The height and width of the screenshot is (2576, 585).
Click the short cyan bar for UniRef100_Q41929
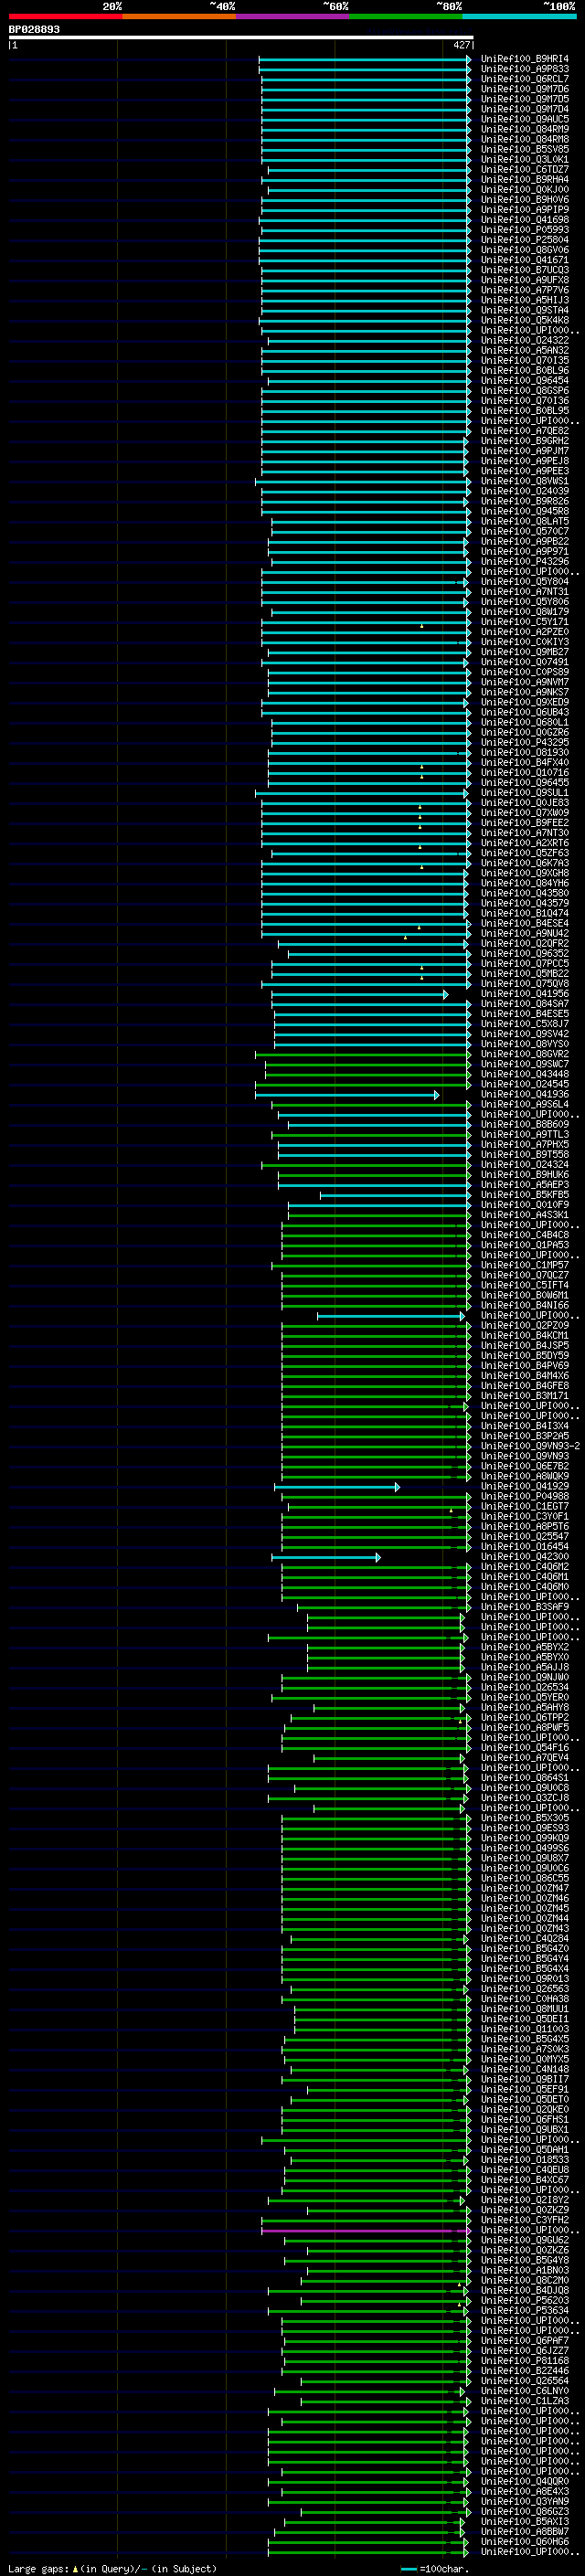337,1487
